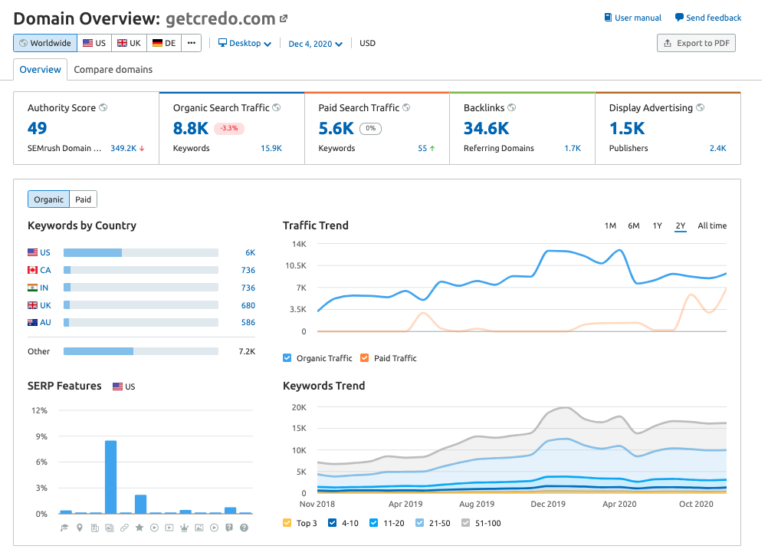
Task: Click the green up arrow beside 55
Action: (x=432, y=148)
